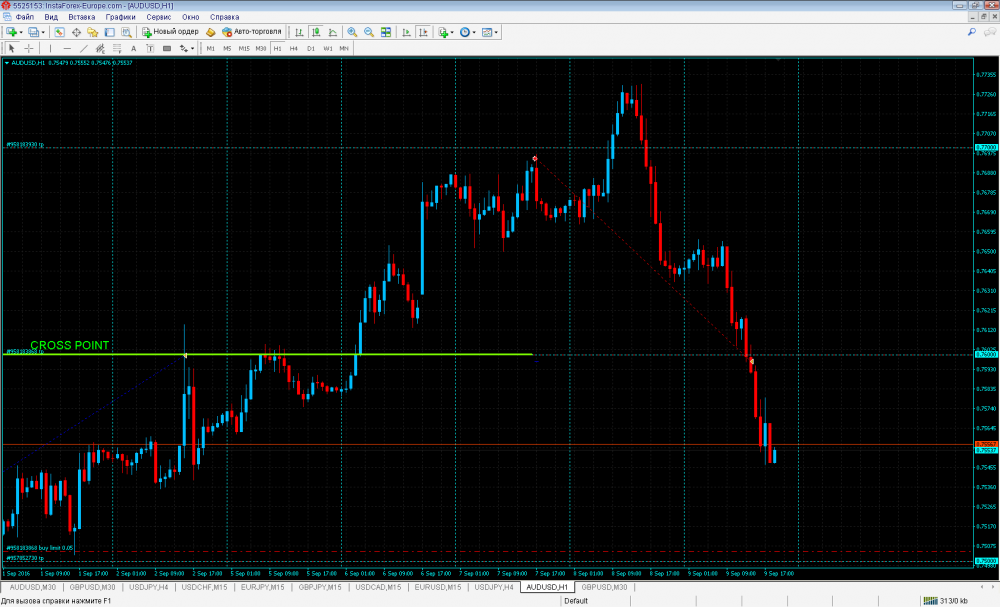The height and width of the screenshot is (607, 1000).
Task: Click the Default profile in status bar
Action: (576, 601)
